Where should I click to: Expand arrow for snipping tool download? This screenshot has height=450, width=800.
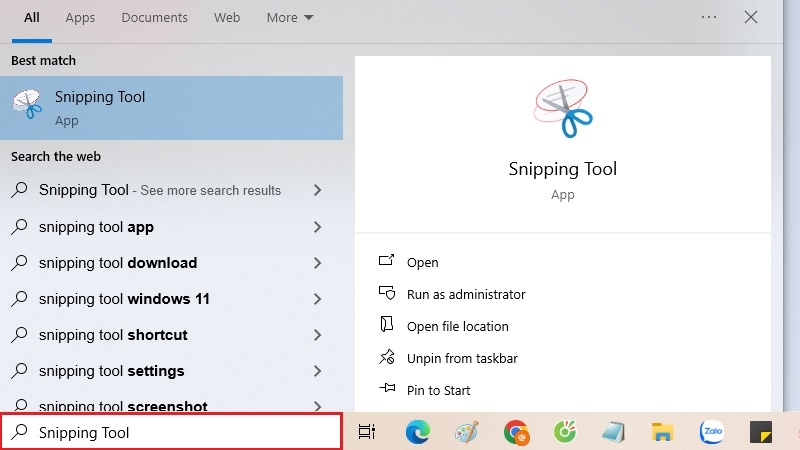pos(317,263)
